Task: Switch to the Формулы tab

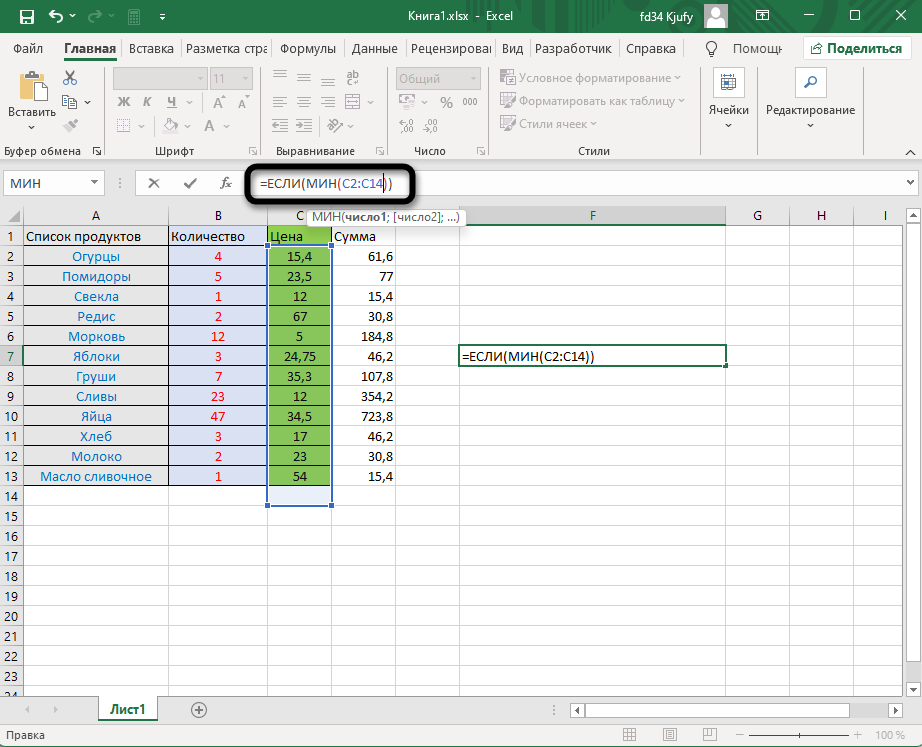Action: (x=308, y=49)
